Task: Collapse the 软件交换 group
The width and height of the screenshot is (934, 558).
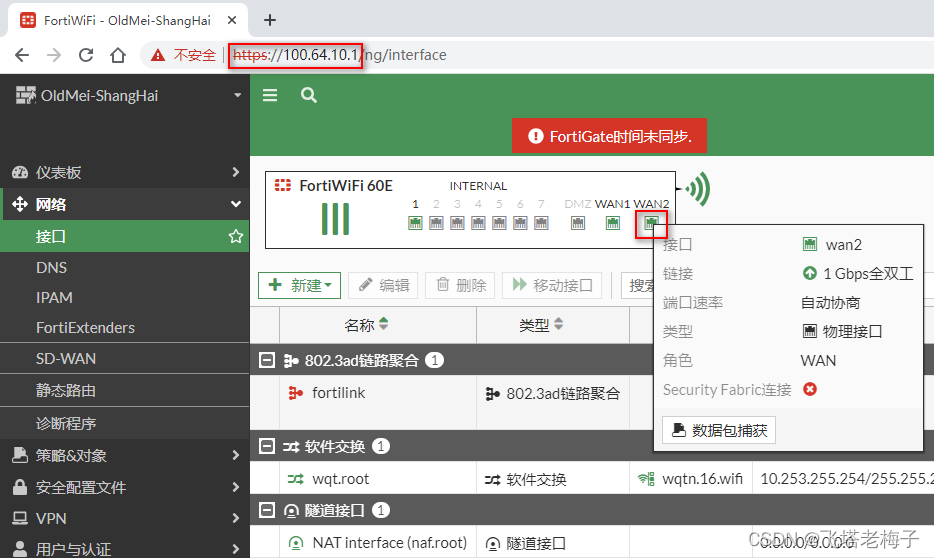Action: coord(267,446)
